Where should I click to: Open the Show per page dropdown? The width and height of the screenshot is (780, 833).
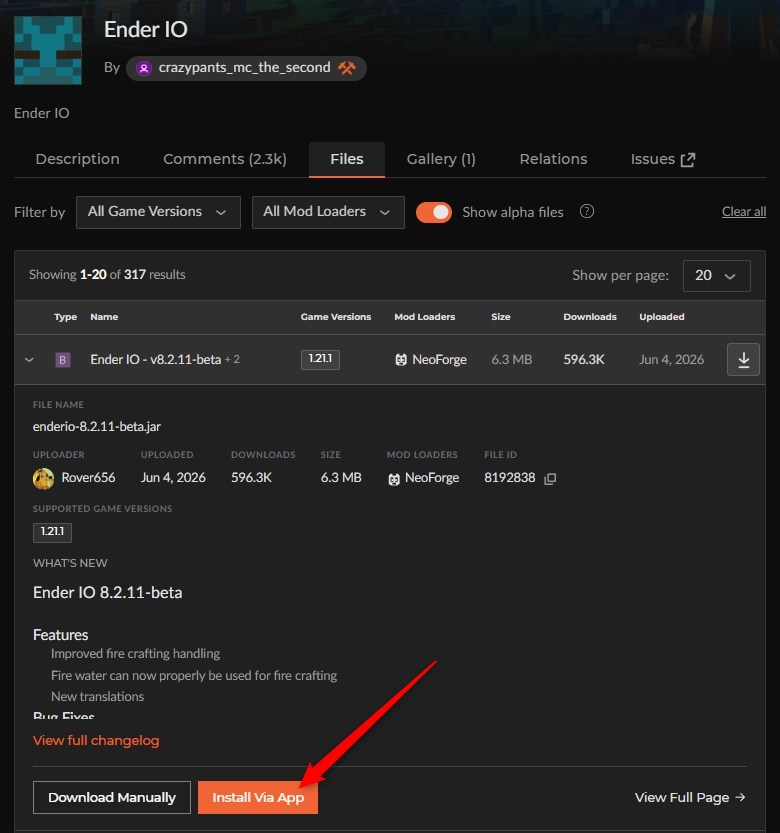click(x=716, y=275)
